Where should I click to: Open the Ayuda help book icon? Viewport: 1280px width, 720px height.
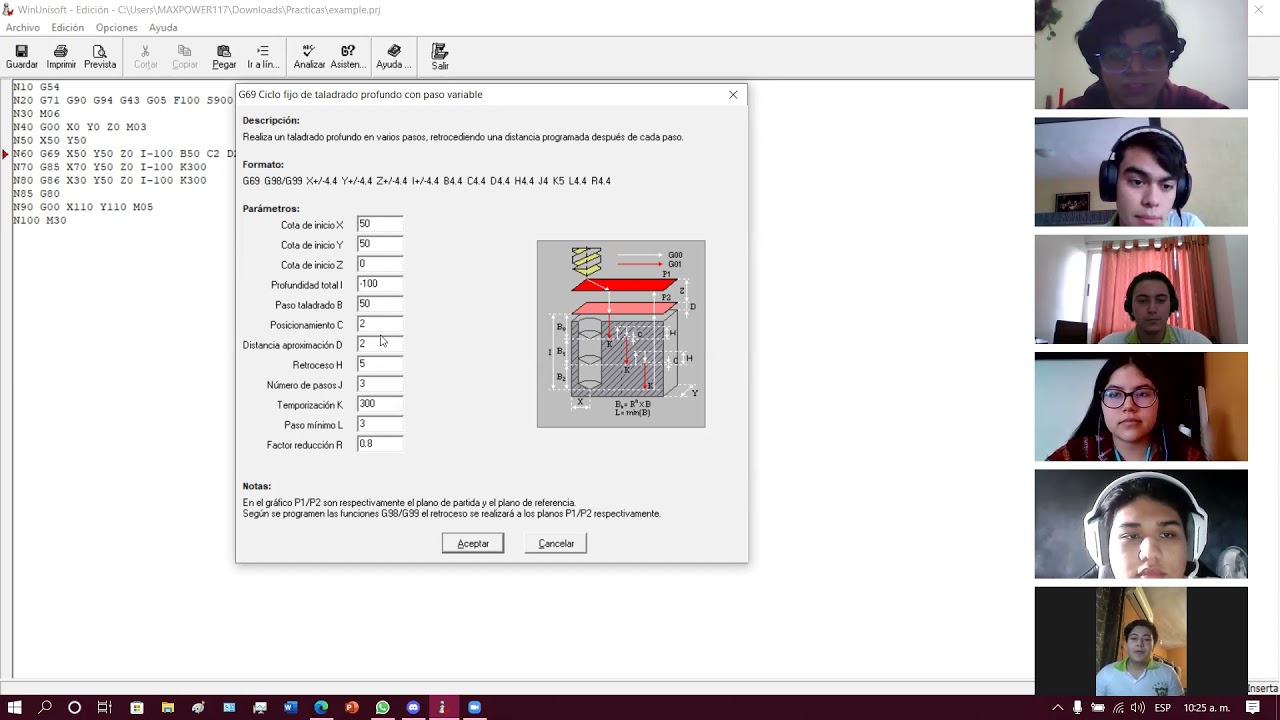point(394,57)
